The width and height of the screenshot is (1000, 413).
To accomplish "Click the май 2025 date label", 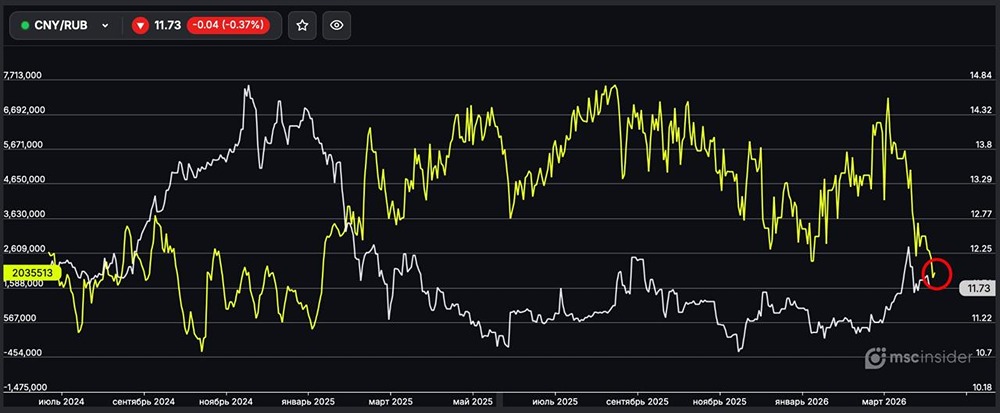I will [473, 402].
